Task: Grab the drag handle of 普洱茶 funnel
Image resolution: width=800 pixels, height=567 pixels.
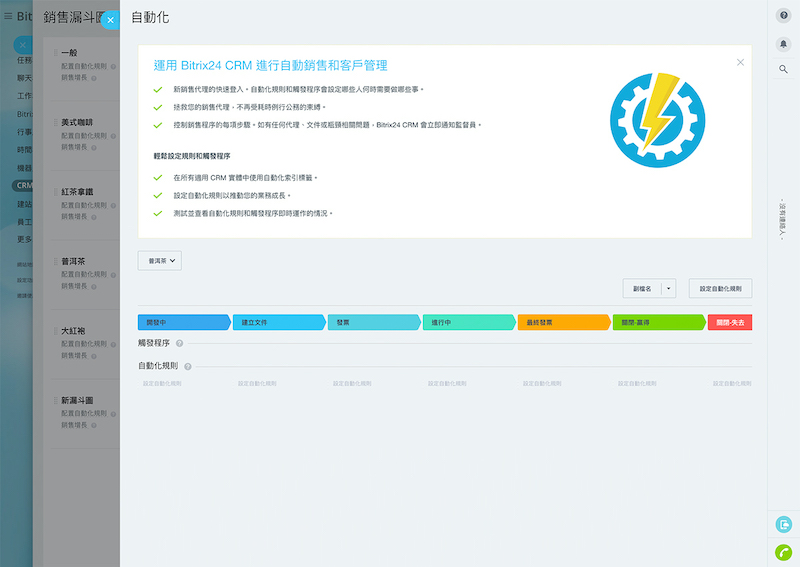Action: [x=56, y=261]
